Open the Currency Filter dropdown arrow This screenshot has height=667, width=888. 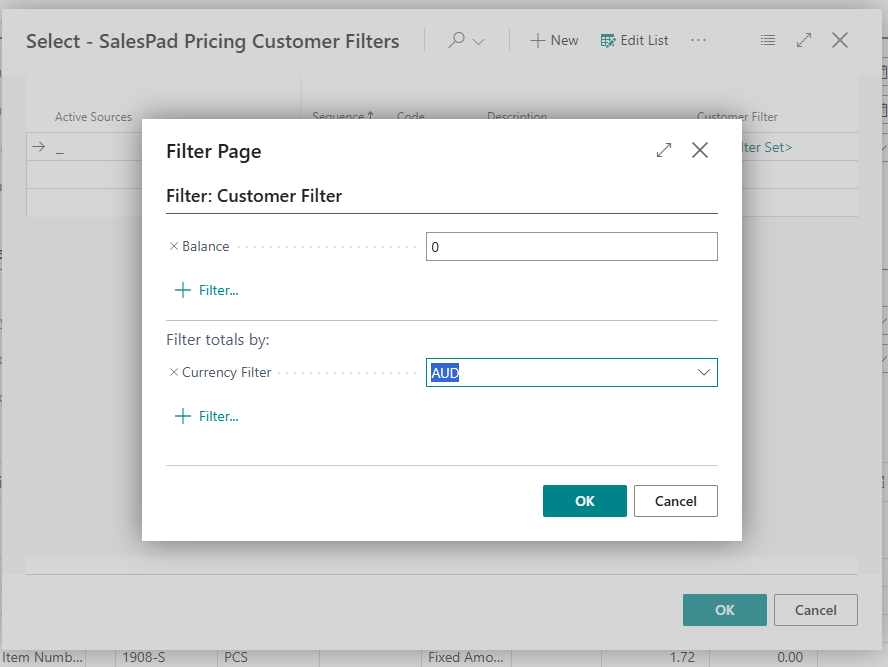(x=703, y=373)
